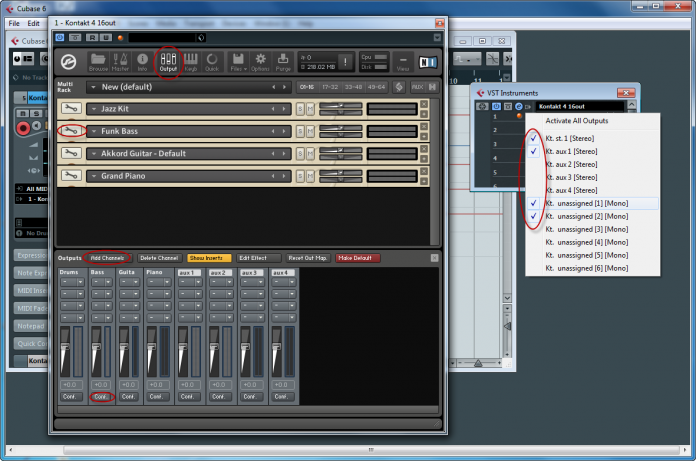Click the record enable button on Cubase track
The width and height of the screenshot is (696, 461).
[23, 128]
